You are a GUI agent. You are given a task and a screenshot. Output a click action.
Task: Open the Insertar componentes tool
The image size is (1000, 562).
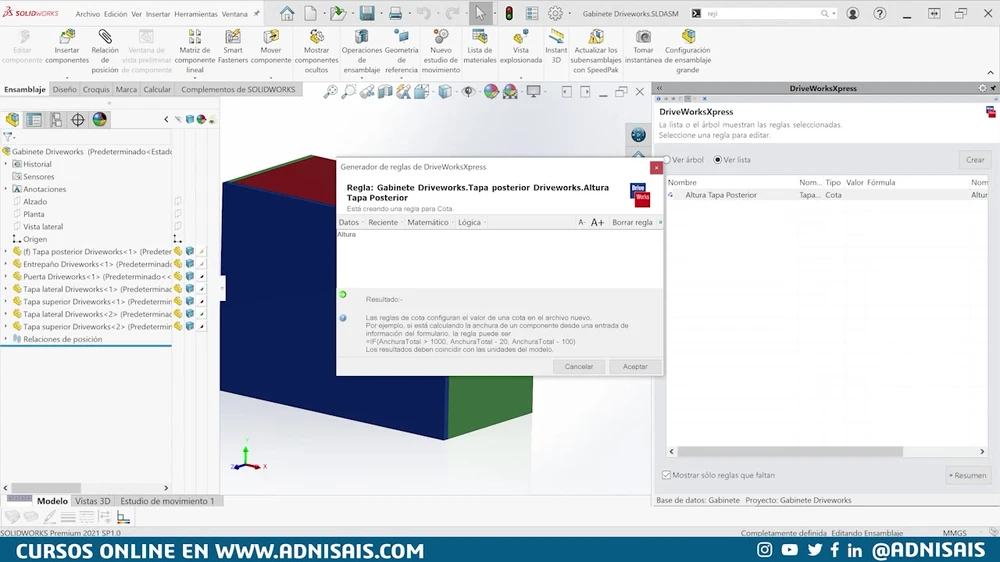tap(67, 47)
